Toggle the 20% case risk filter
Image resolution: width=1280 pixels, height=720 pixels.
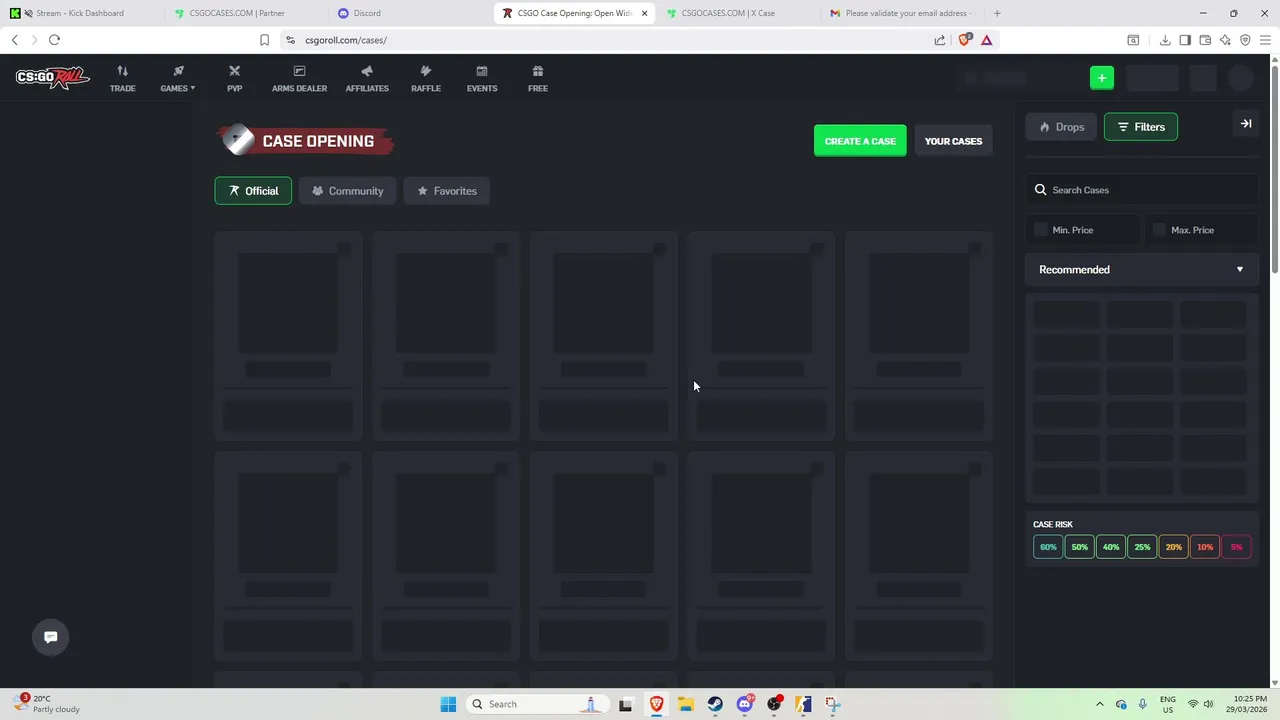(x=1174, y=547)
